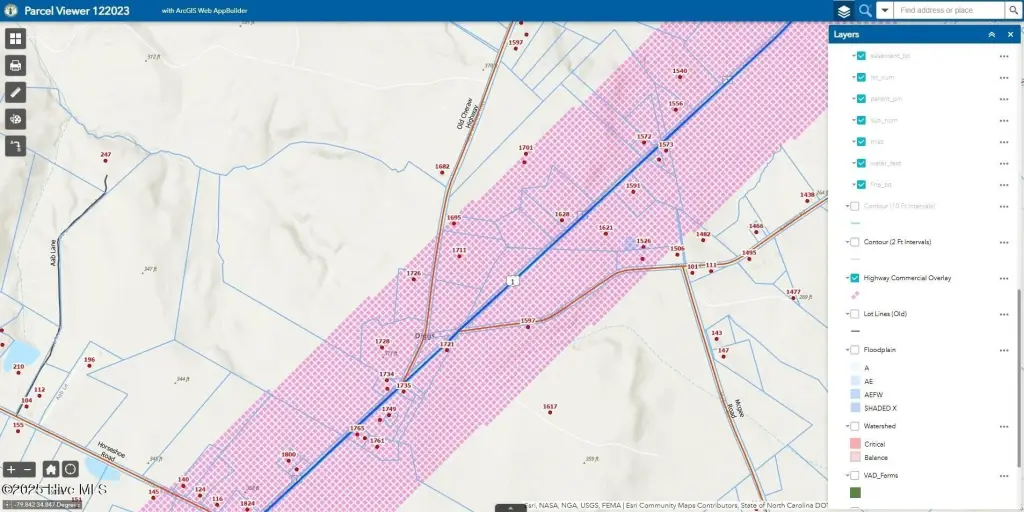1024x512 pixels.
Task: Open options menu for Lot Lines (Old)
Action: (x=1003, y=314)
